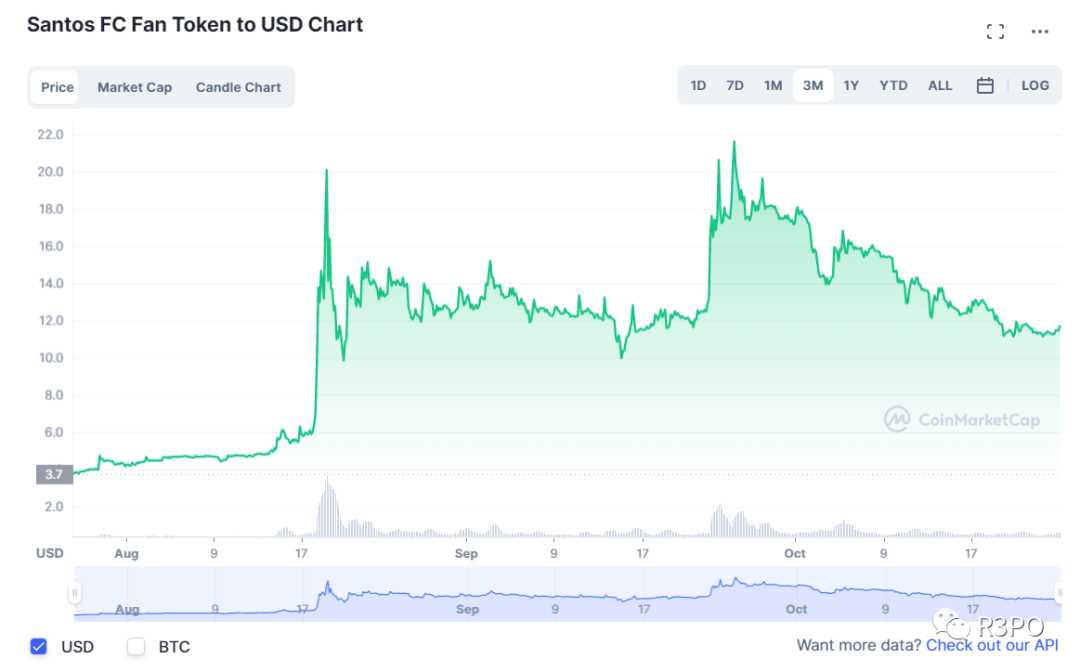Select the Price tab
Viewport: 1080px width, 671px height.
click(x=57, y=87)
